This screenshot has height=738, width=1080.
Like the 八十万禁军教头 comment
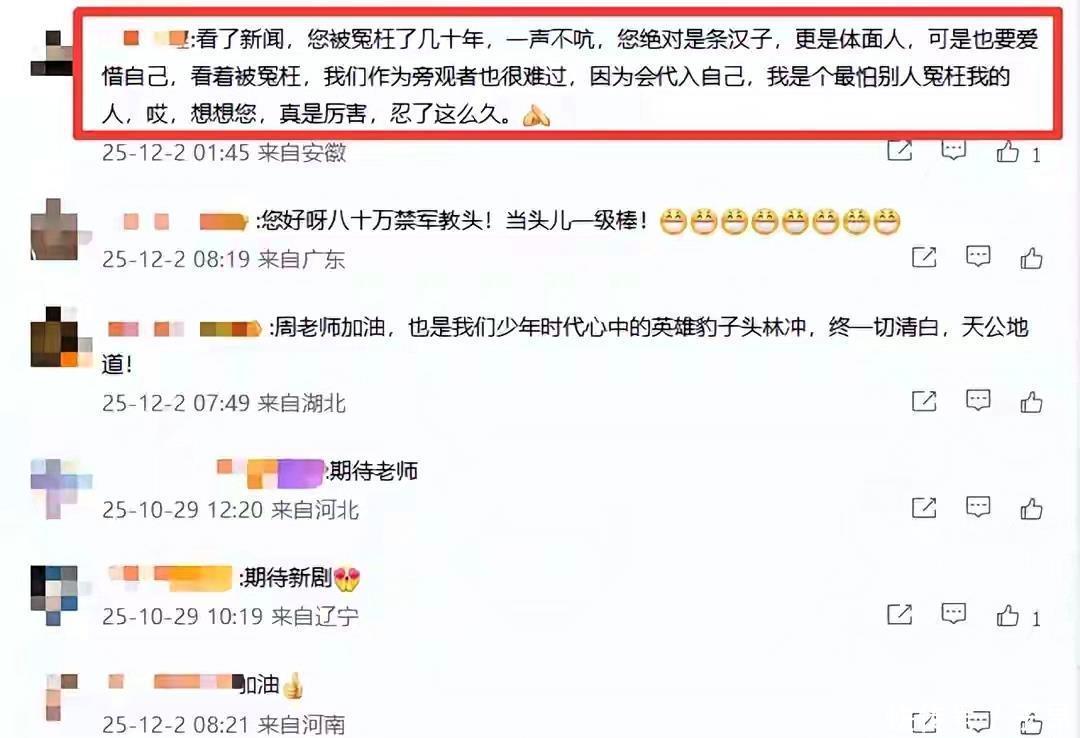tap(1031, 258)
